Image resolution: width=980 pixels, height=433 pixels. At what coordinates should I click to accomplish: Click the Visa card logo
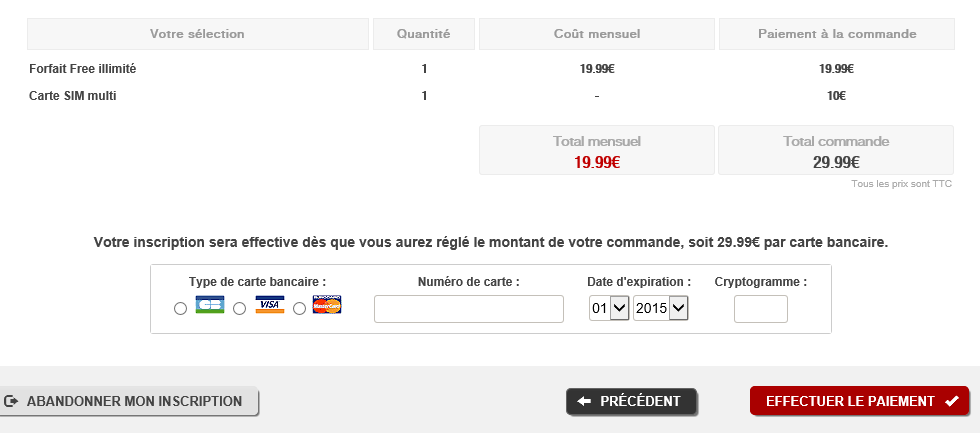tap(270, 305)
